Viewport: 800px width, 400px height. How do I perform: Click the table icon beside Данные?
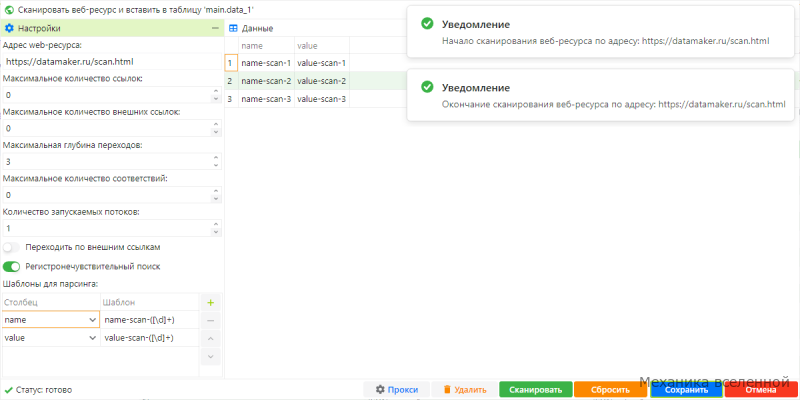coord(233,29)
